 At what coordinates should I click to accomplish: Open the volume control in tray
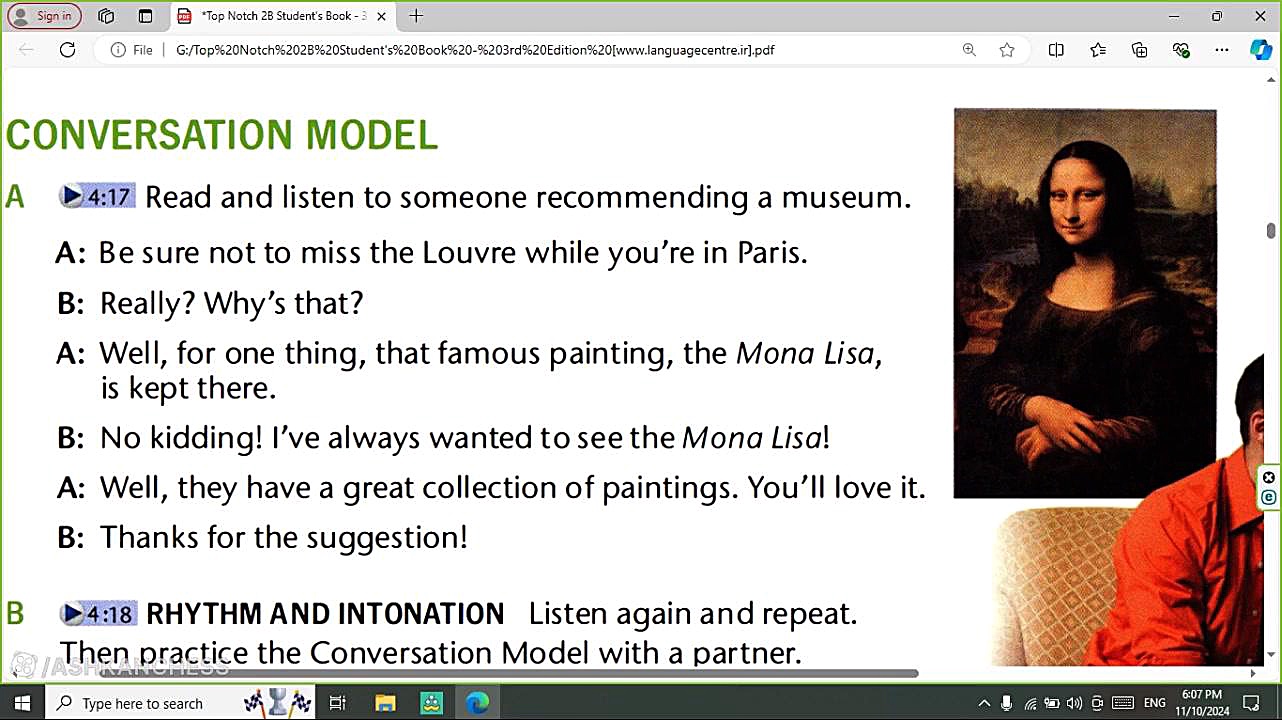pyautogui.click(x=1073, y=703)
